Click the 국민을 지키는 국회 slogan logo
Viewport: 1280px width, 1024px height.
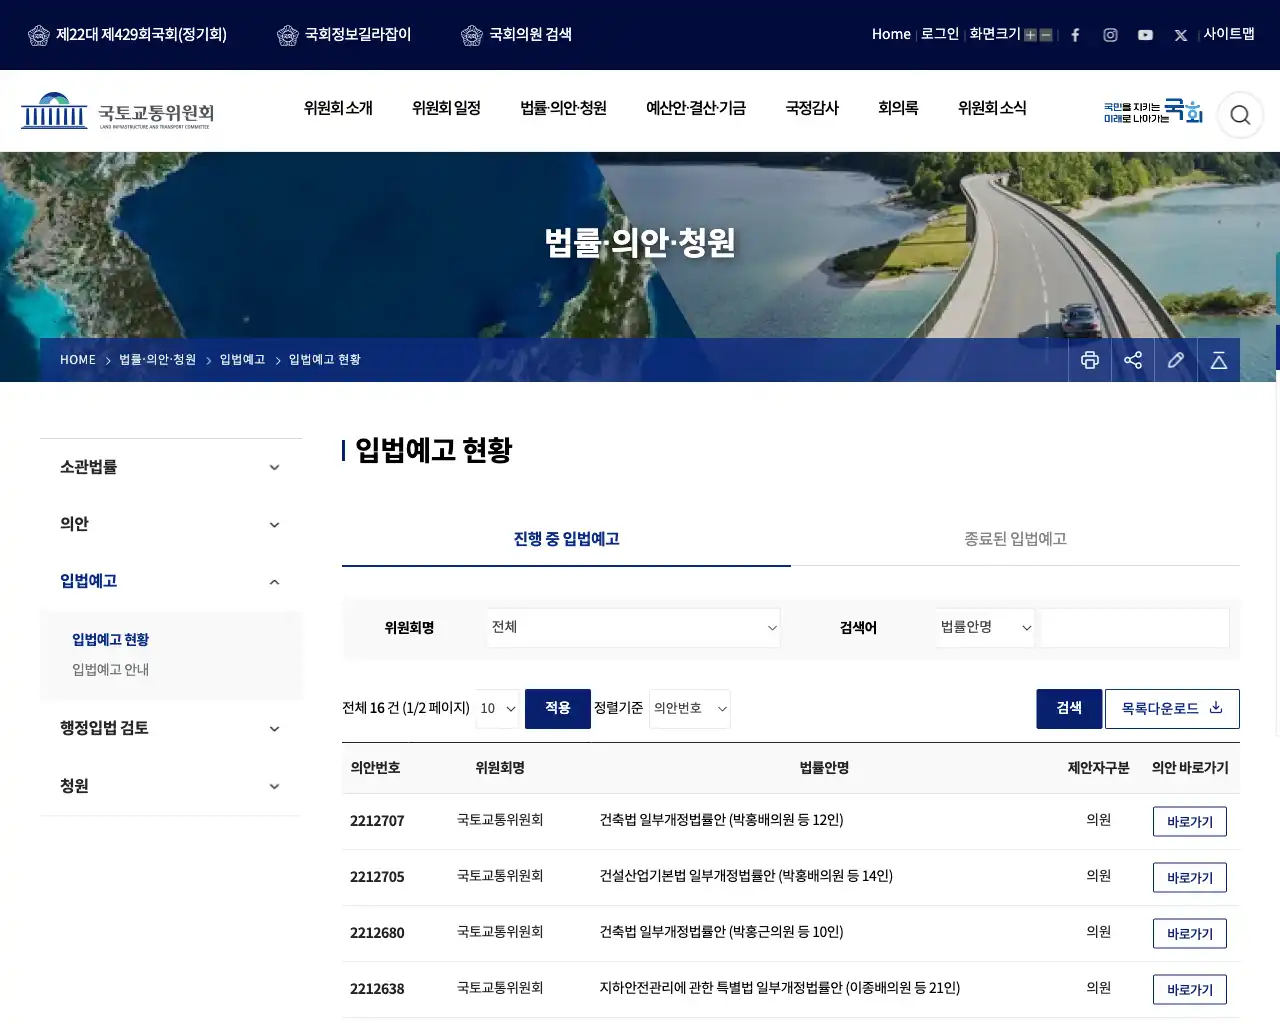1153,111
